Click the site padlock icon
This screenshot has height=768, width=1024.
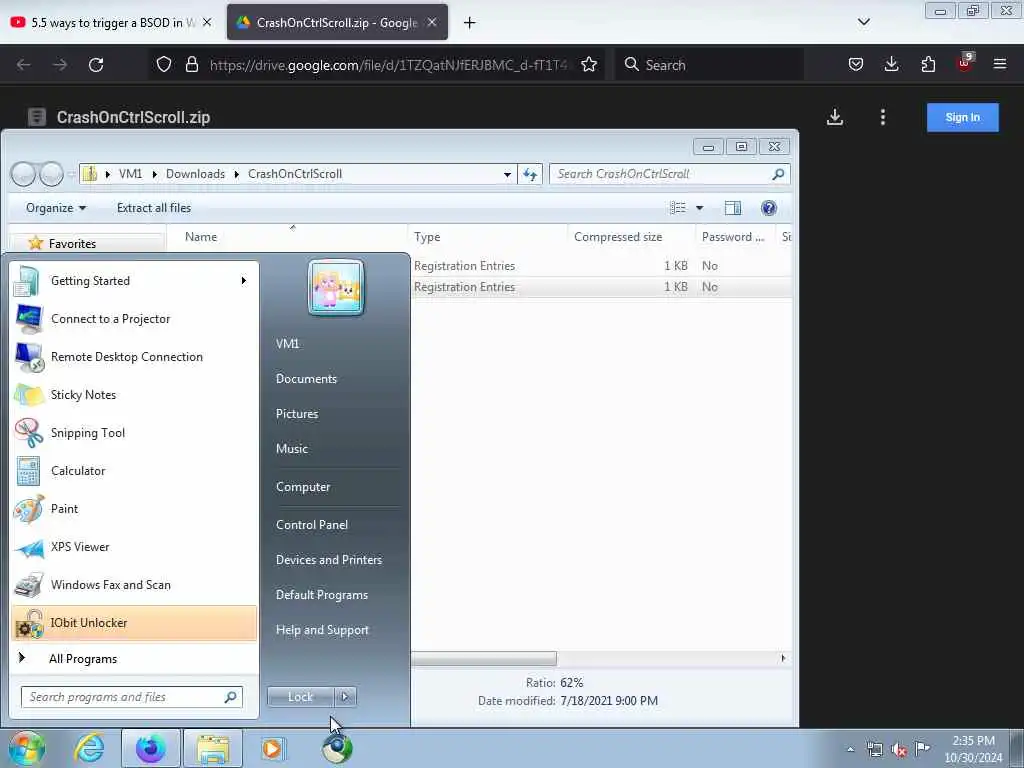(191, 65)
